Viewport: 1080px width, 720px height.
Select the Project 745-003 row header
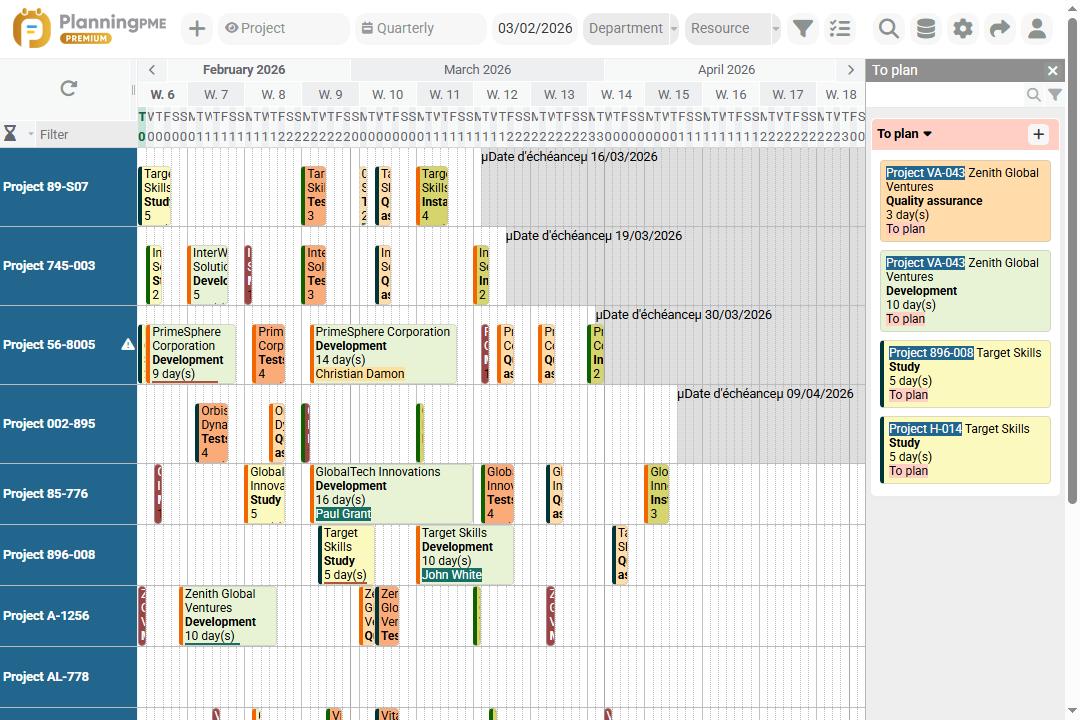[68, 266]
